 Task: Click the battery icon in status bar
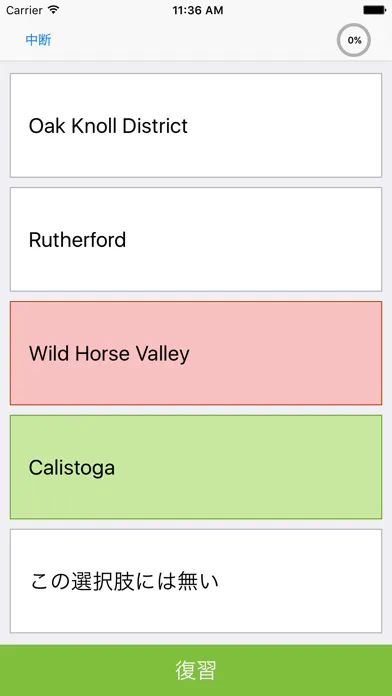click(374, 10)
